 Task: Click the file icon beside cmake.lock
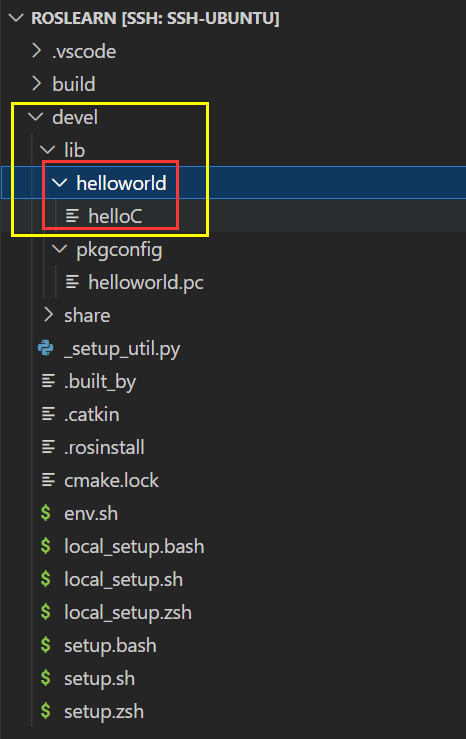pyautogui.click(x=48, y=480)
